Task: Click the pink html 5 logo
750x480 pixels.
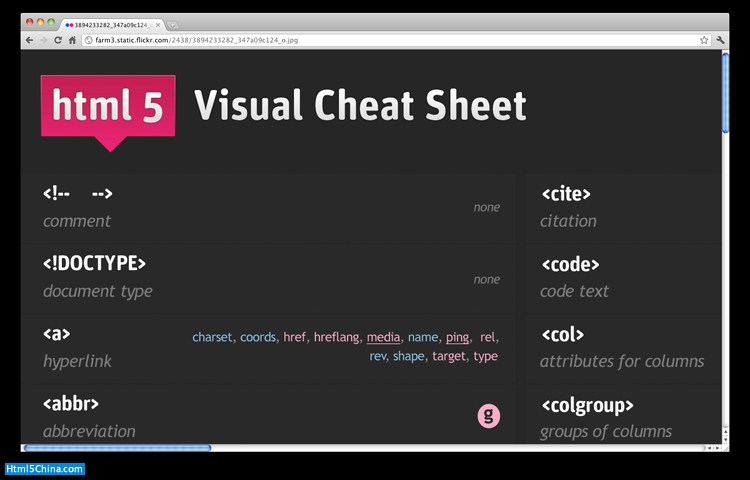Action: click(x=108, y=107)
